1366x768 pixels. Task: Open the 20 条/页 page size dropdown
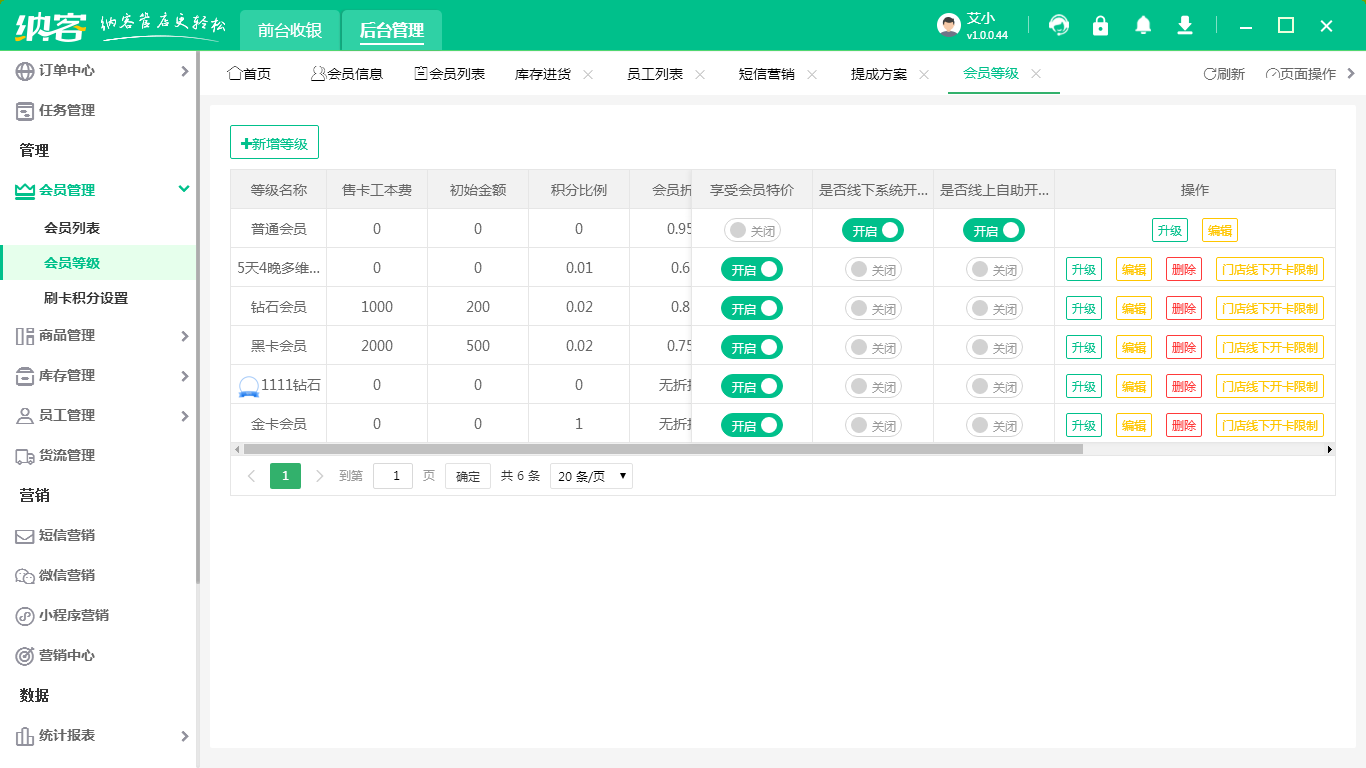tap(591, 477)
